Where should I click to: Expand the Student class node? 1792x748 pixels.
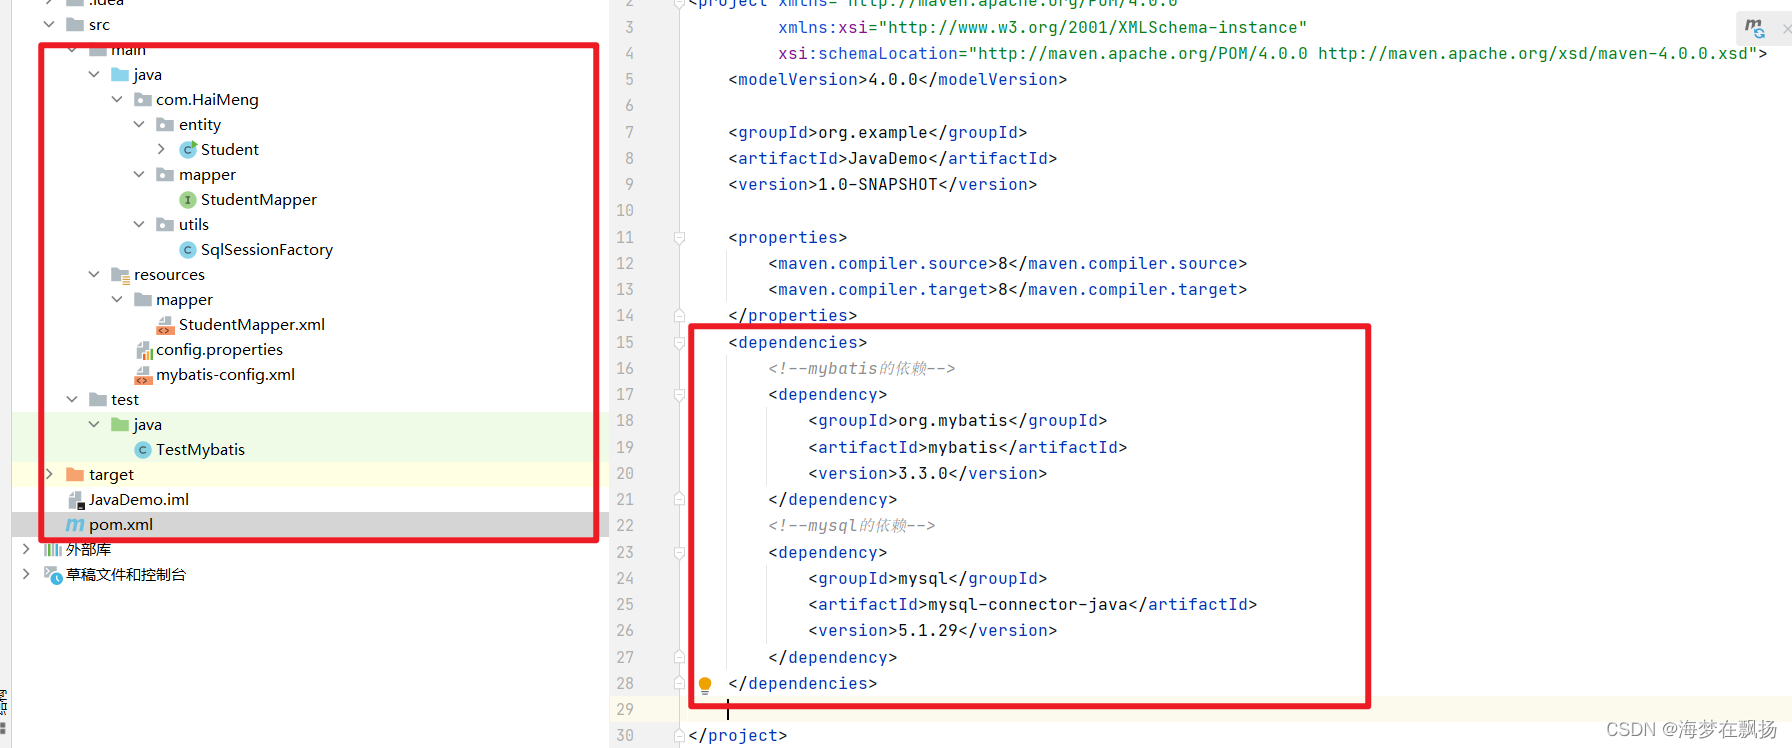click(x=162, y=149)
